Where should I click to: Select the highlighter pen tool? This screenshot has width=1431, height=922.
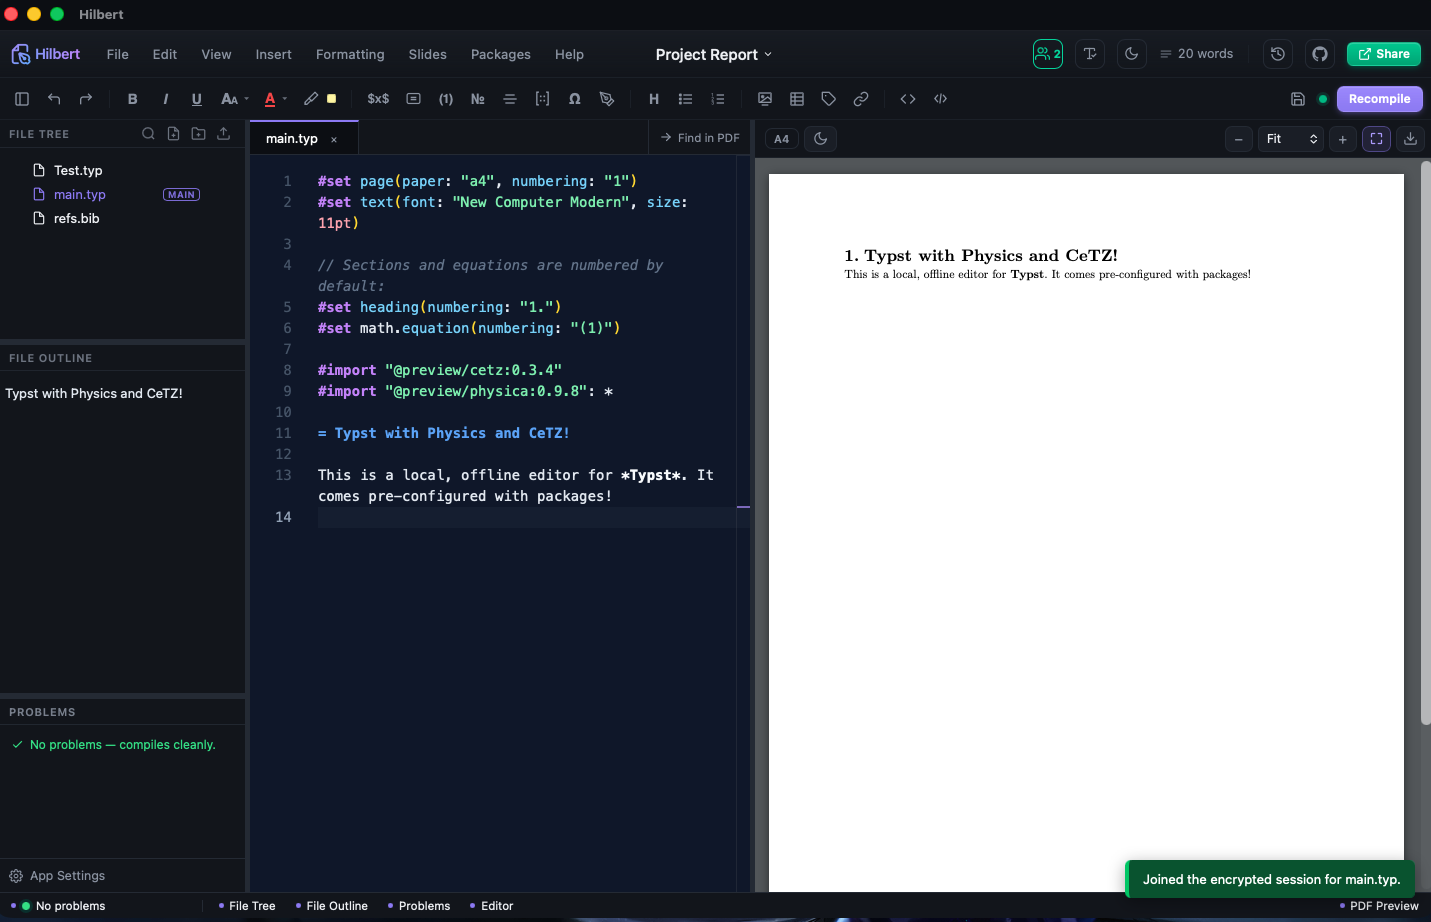tap(311, 99)
